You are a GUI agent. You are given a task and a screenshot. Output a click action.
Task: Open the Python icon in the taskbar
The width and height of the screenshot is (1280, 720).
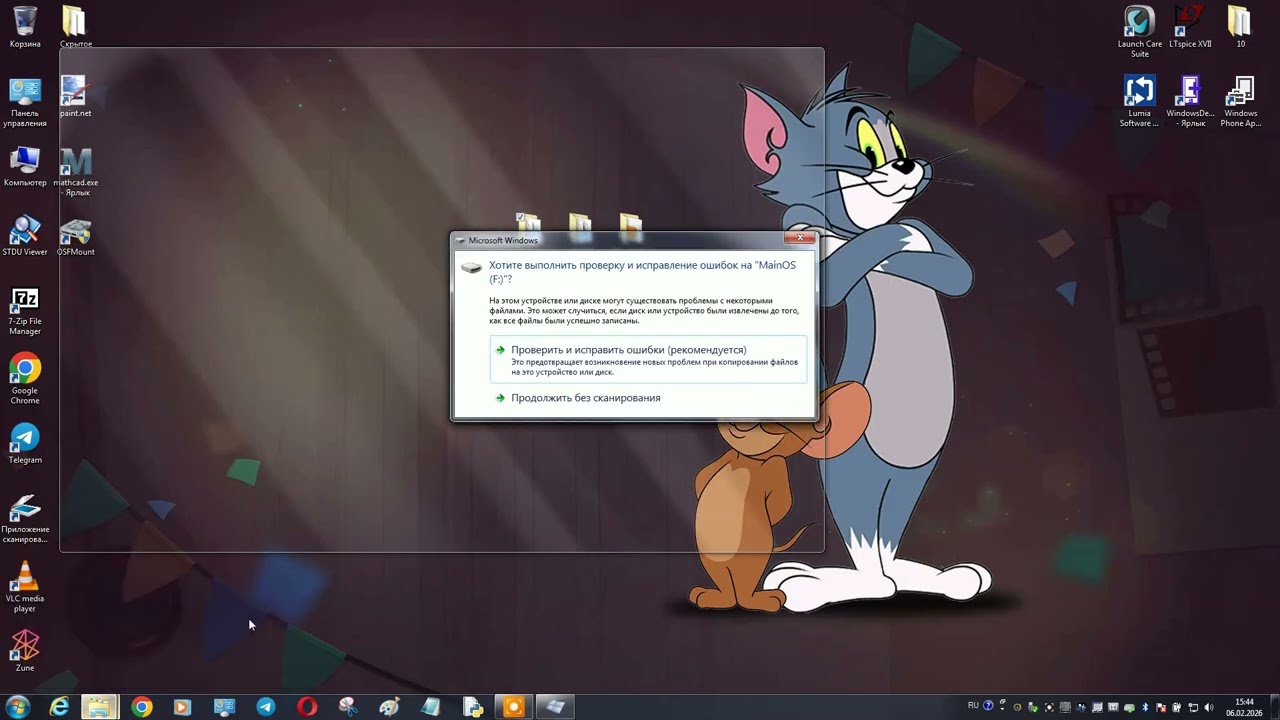tap(472, 707)
